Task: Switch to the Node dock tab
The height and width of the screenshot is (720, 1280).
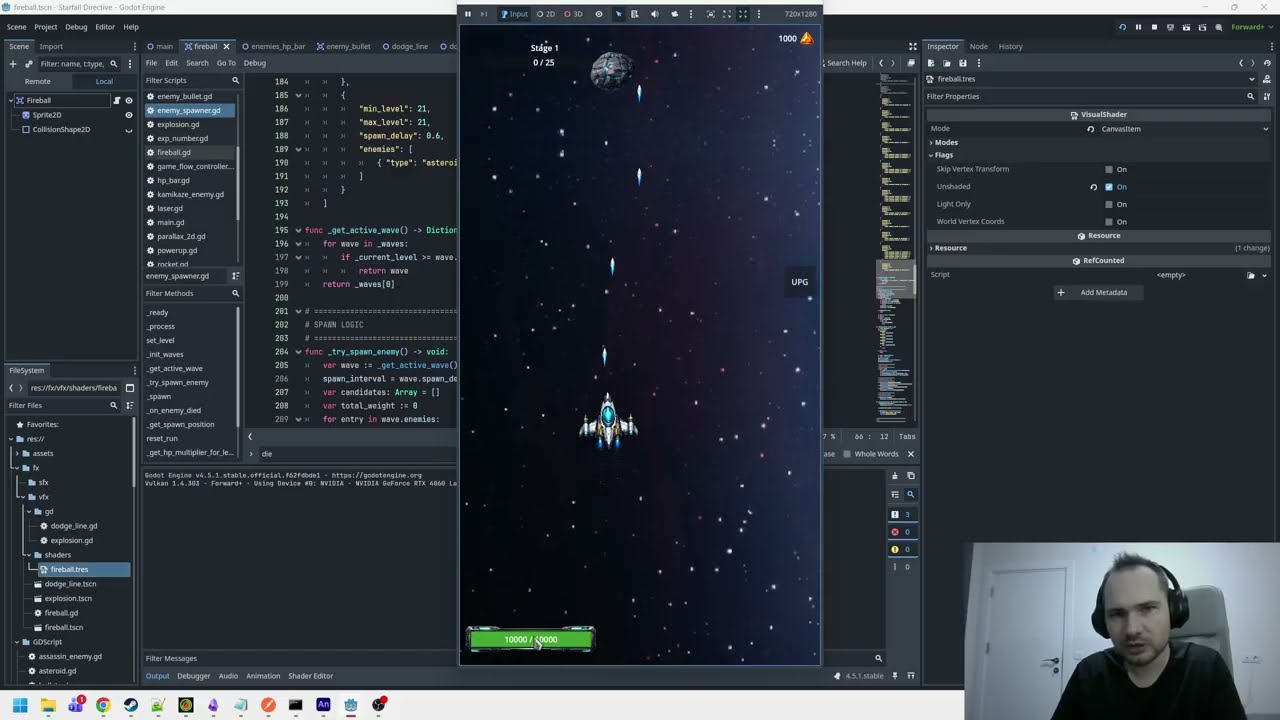Action: click(x=979, y=46)
